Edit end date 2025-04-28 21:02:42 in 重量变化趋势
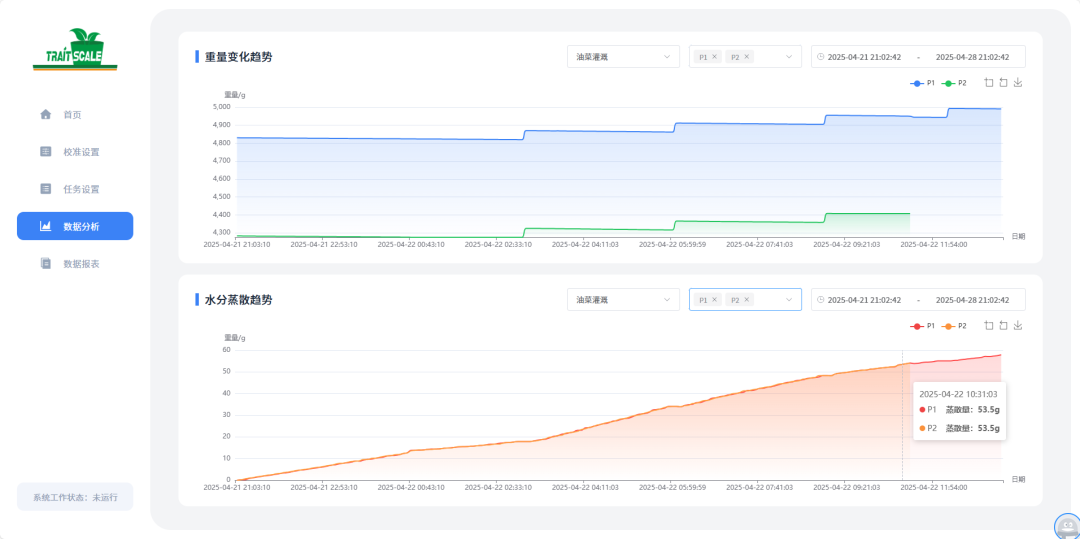The width and height of the screenshot is (1080, 539). click(973, 56)
